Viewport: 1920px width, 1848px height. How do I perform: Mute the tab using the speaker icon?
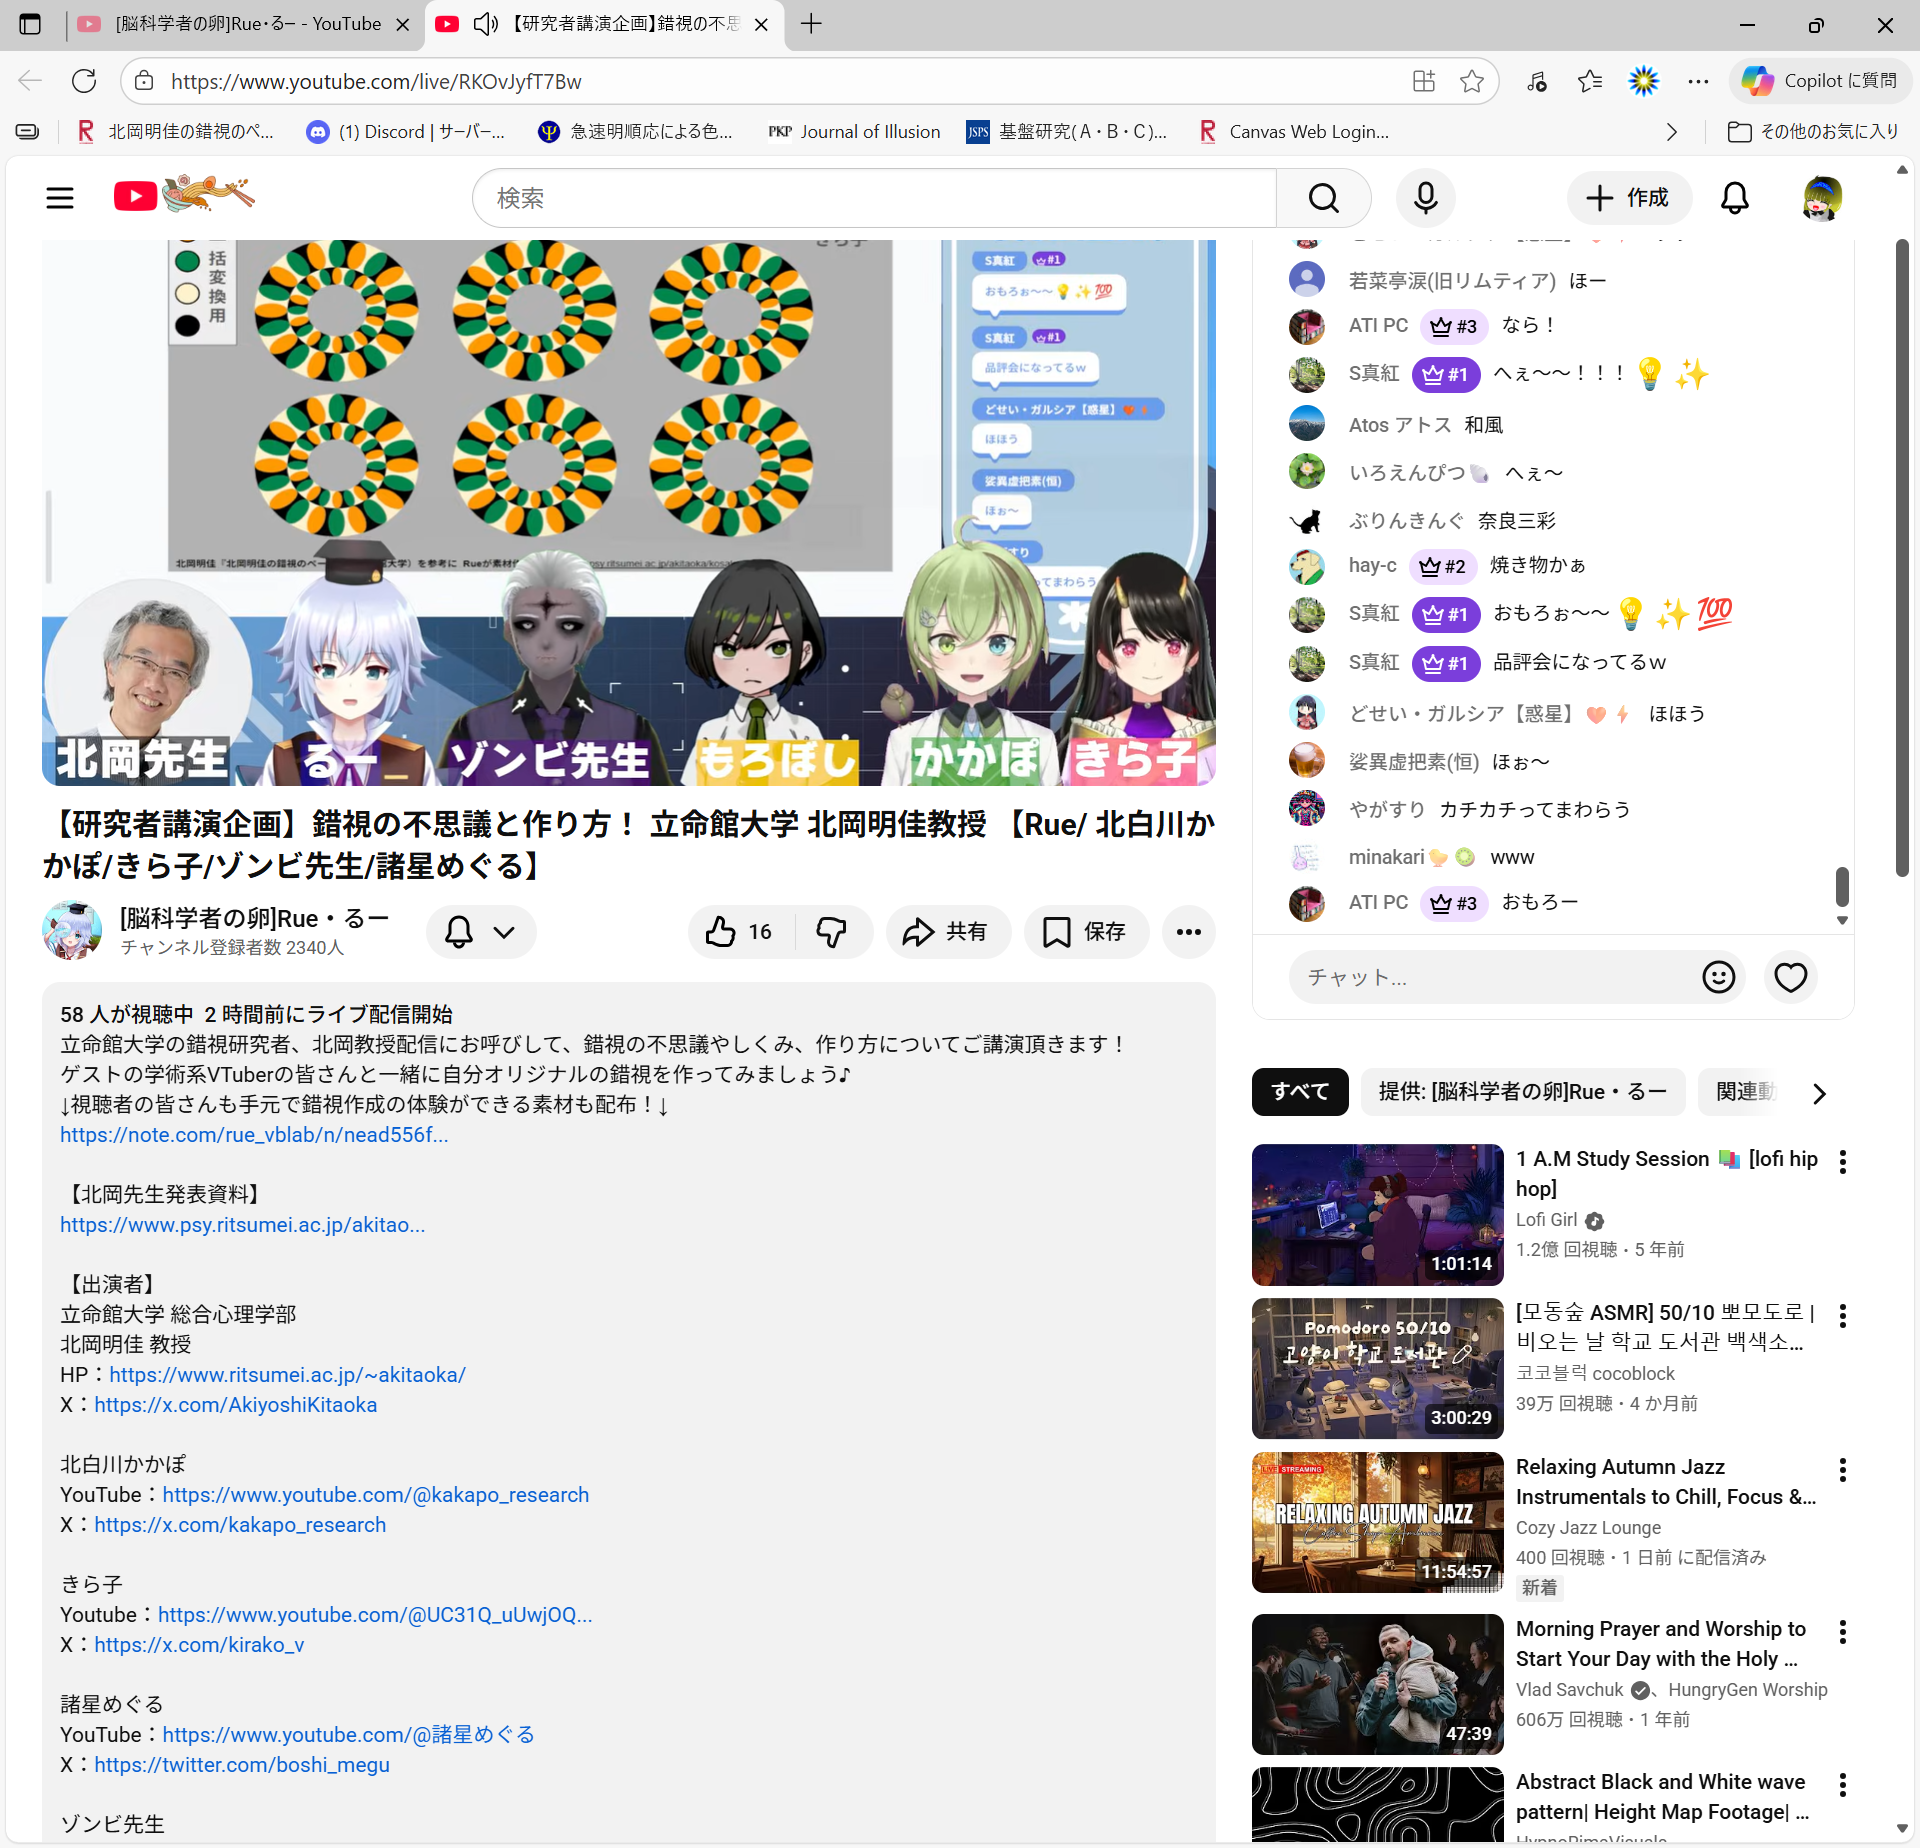click(x=485, y=24)
